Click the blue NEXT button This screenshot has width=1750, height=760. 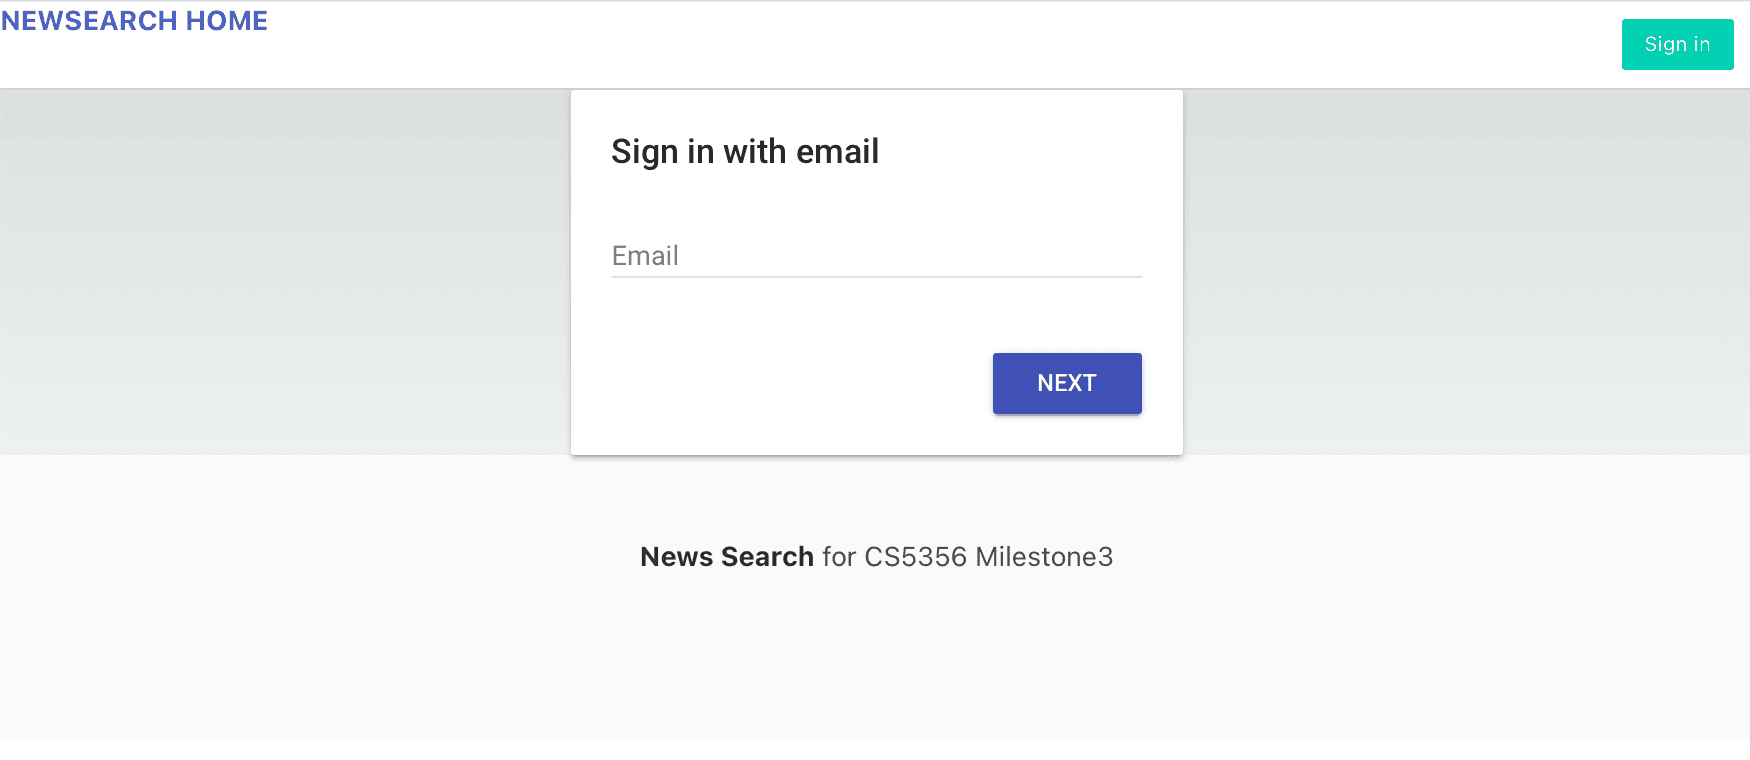pos(1067,383)
